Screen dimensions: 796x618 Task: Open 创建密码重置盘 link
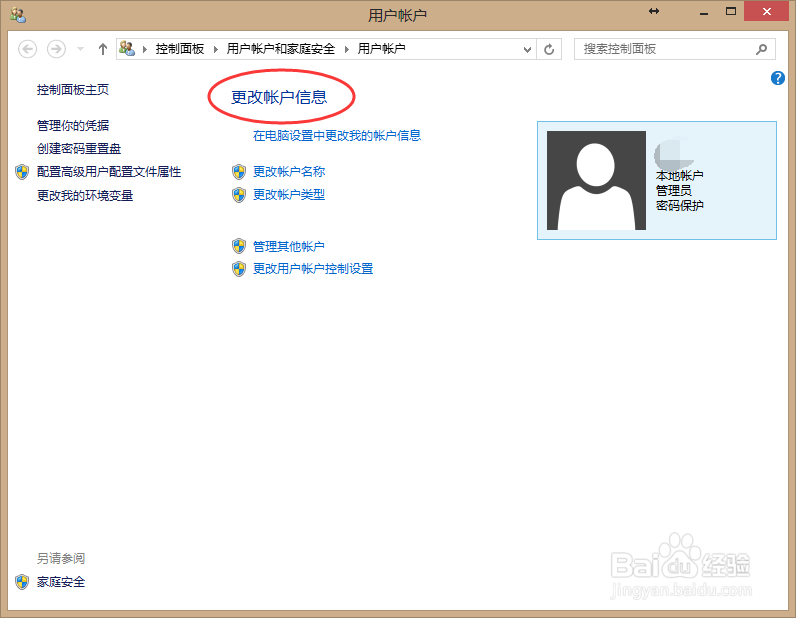pyautogui.click(x=79, y=149)
